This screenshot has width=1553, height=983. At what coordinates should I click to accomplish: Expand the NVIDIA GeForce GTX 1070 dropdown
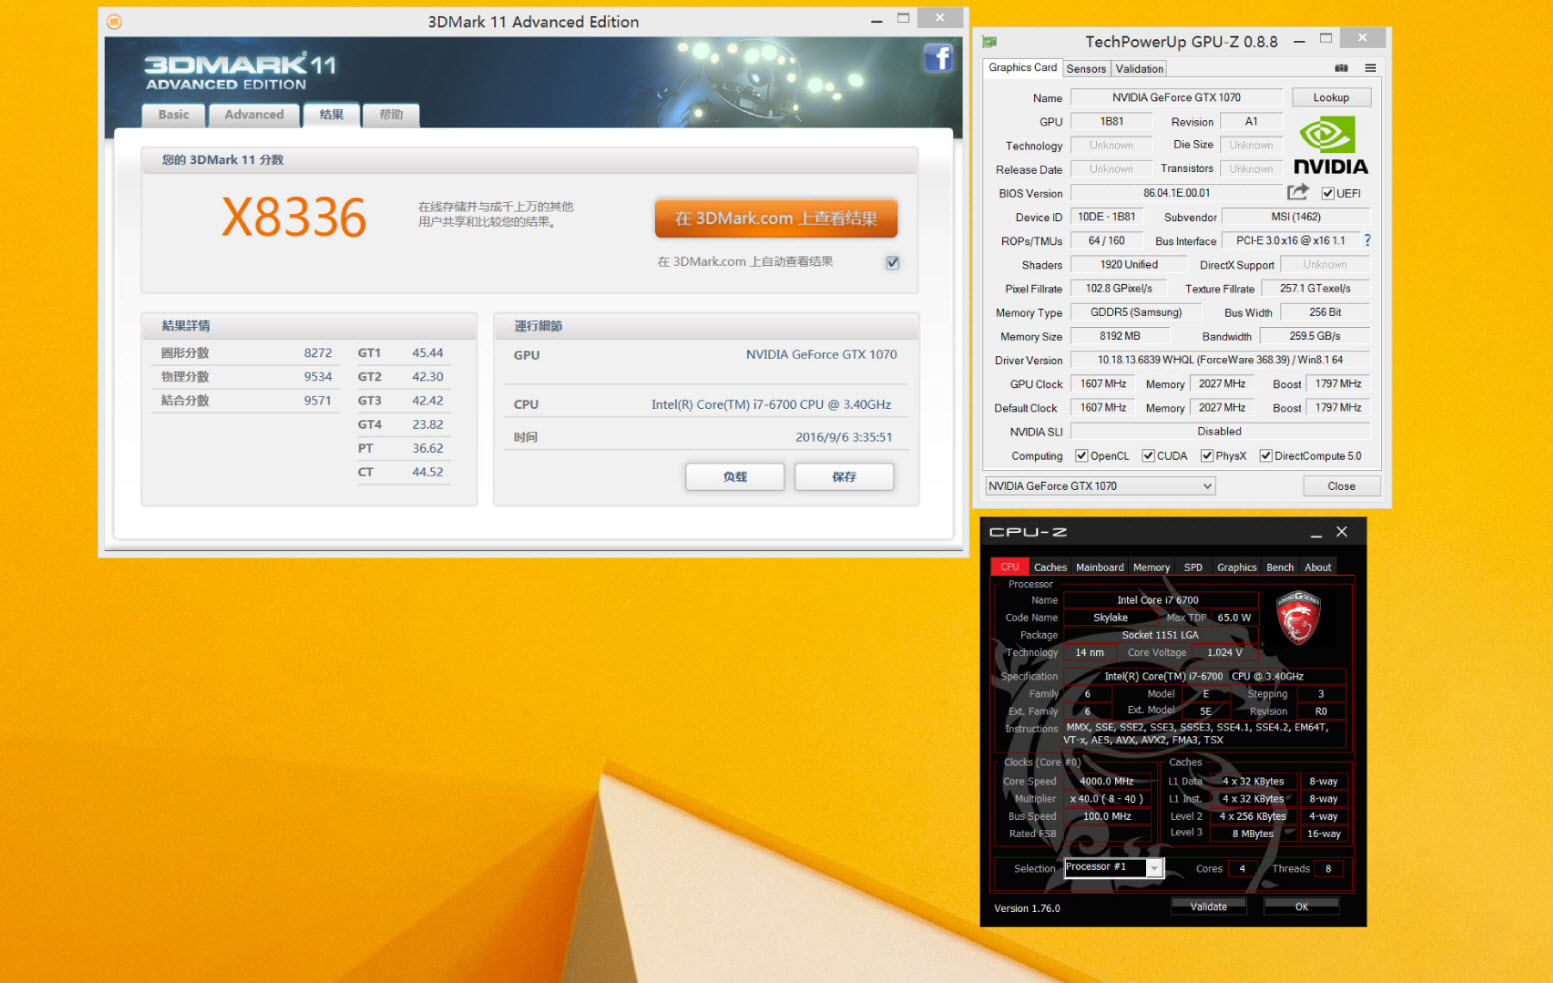tap(1207, 486)
